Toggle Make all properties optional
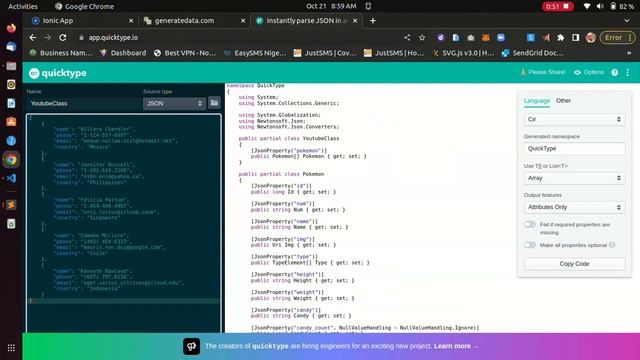The height and width of the screenshot is (360, 640). pyautogui.click(x=530, y=245)
